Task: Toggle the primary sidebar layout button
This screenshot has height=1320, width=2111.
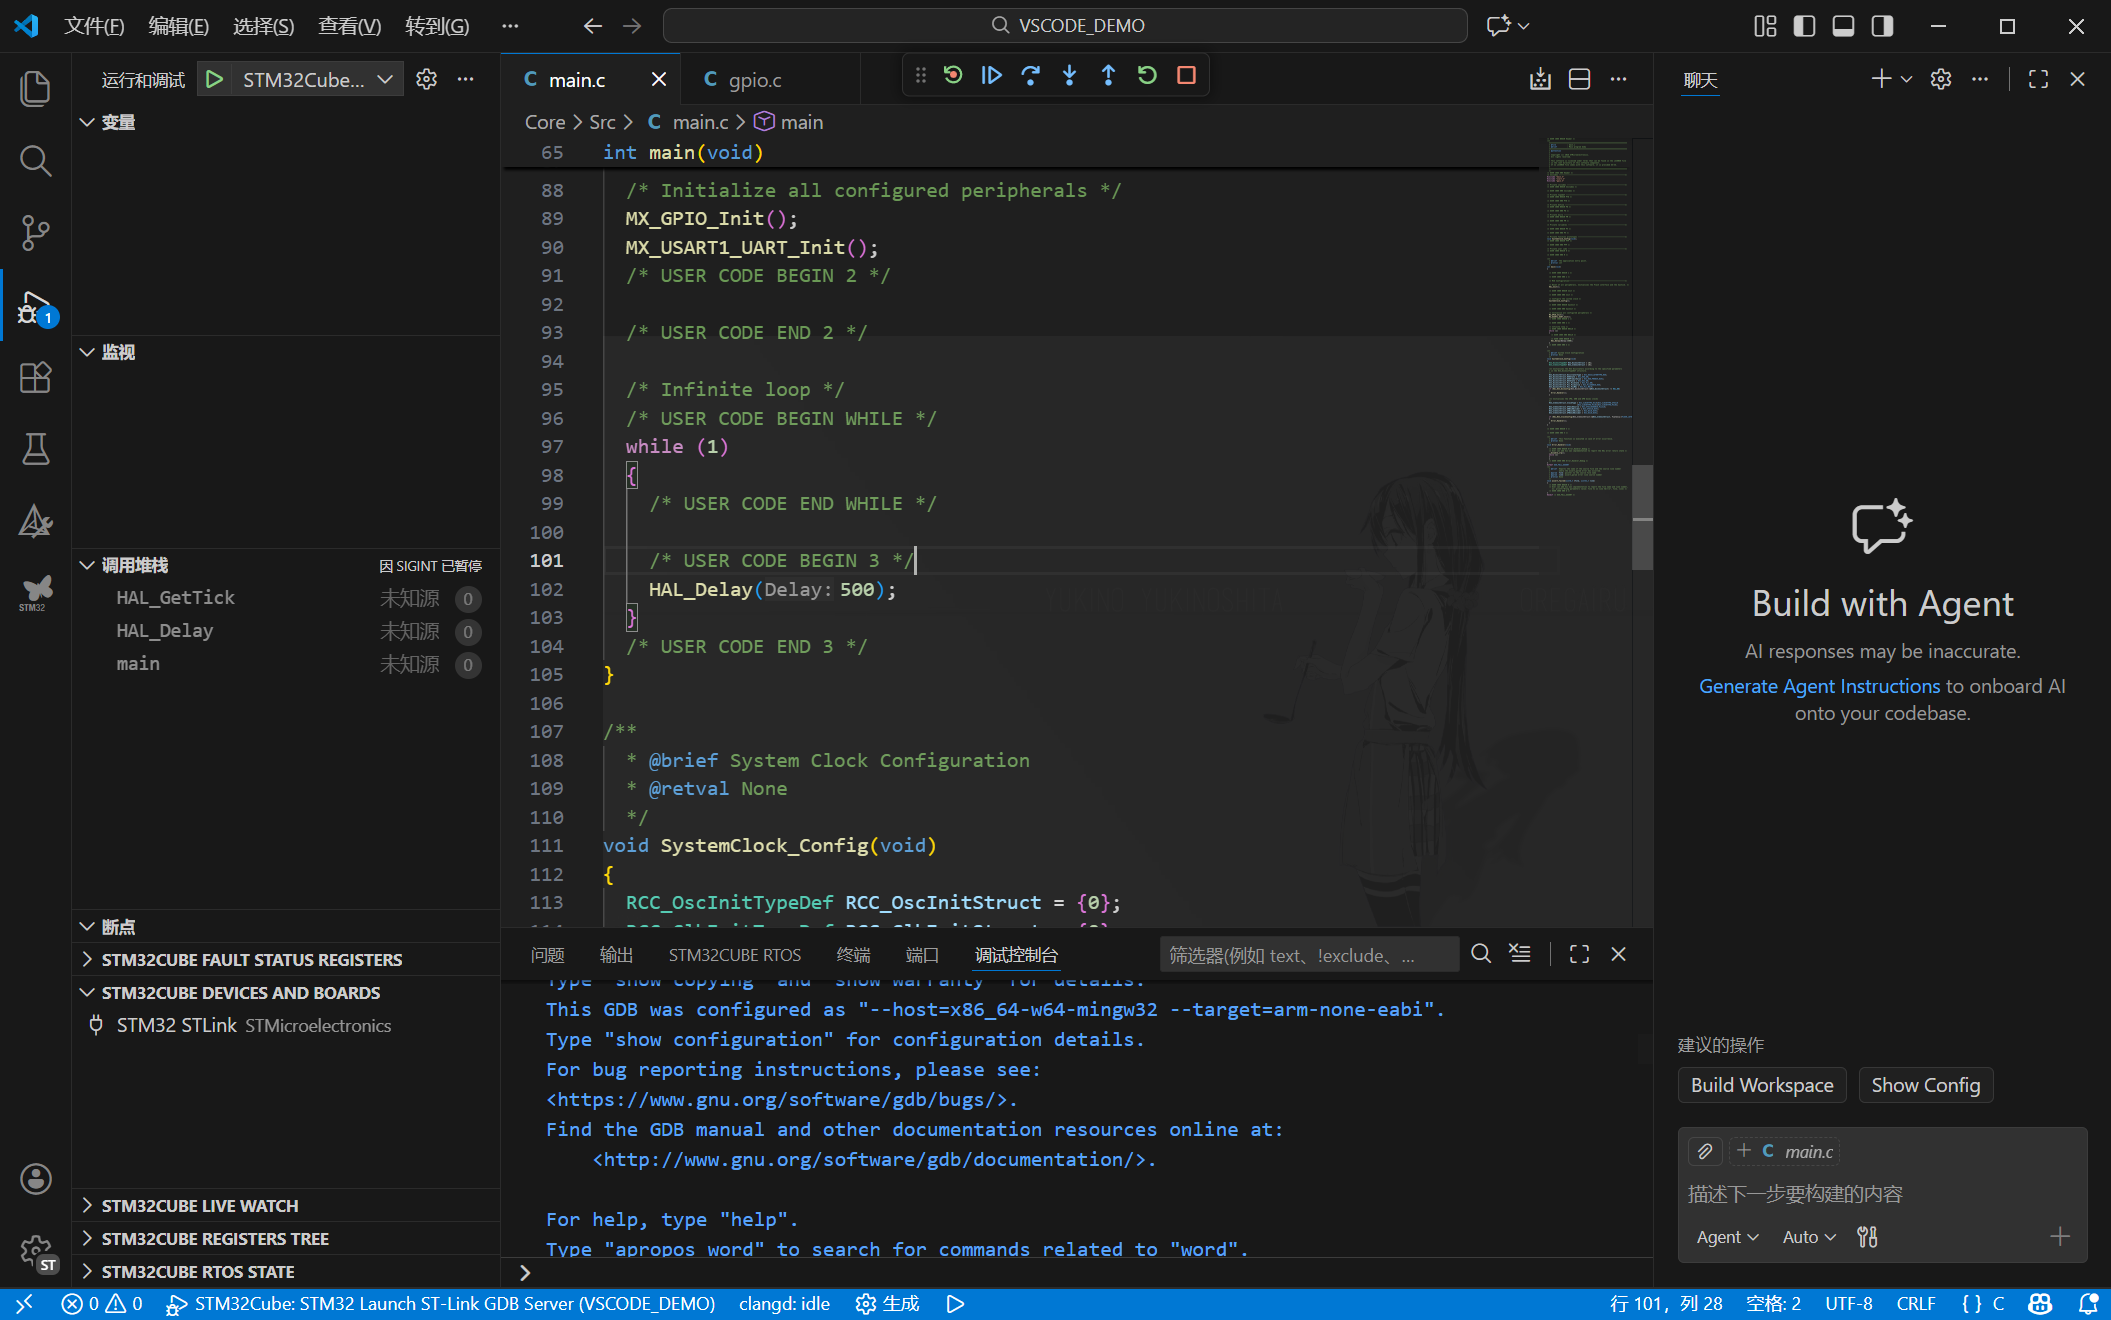Action: [x=1804, y=26]
